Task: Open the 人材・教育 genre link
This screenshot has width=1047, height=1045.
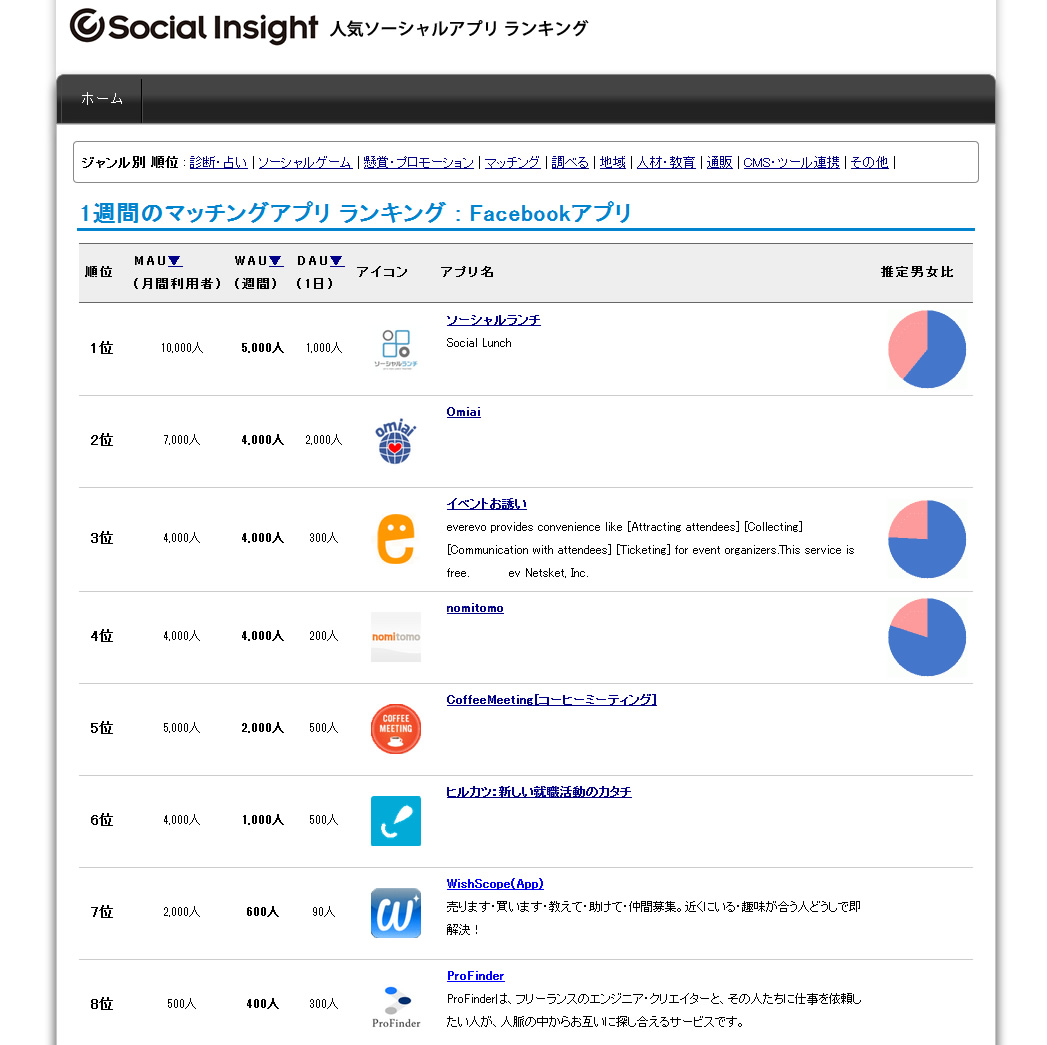Action: pyautogui.click(x=666, y=162)
